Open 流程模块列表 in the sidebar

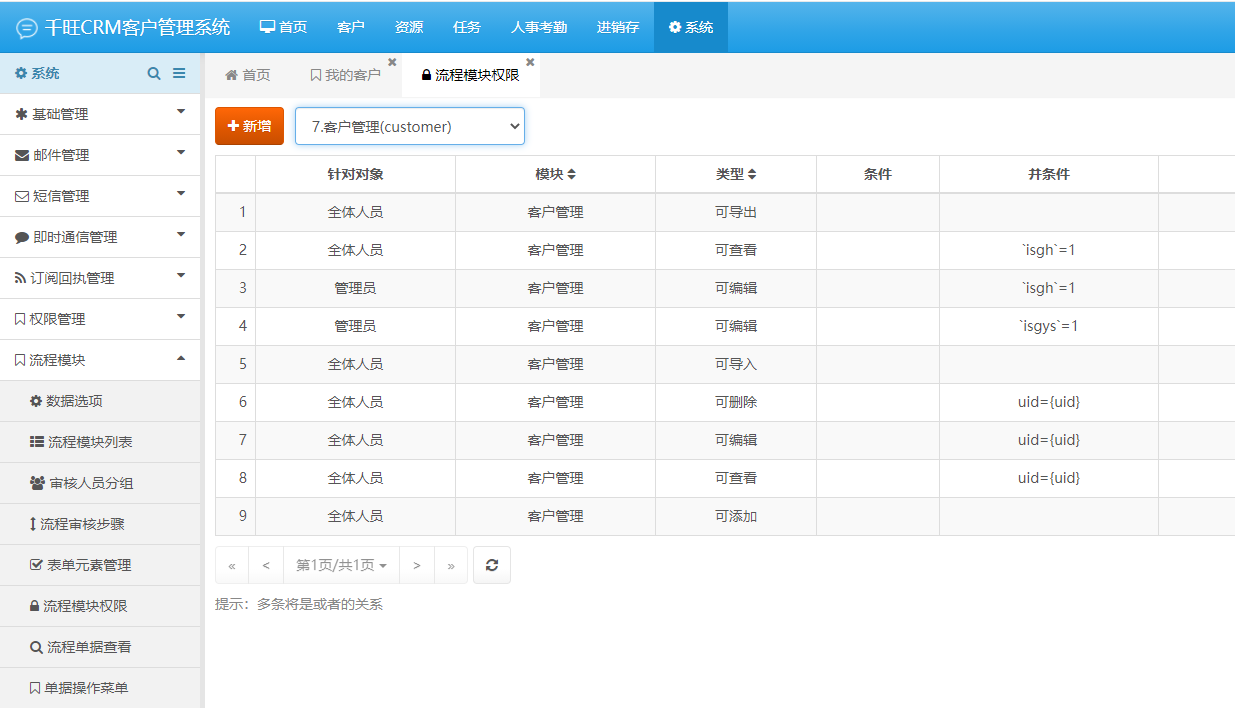point(100,442)
